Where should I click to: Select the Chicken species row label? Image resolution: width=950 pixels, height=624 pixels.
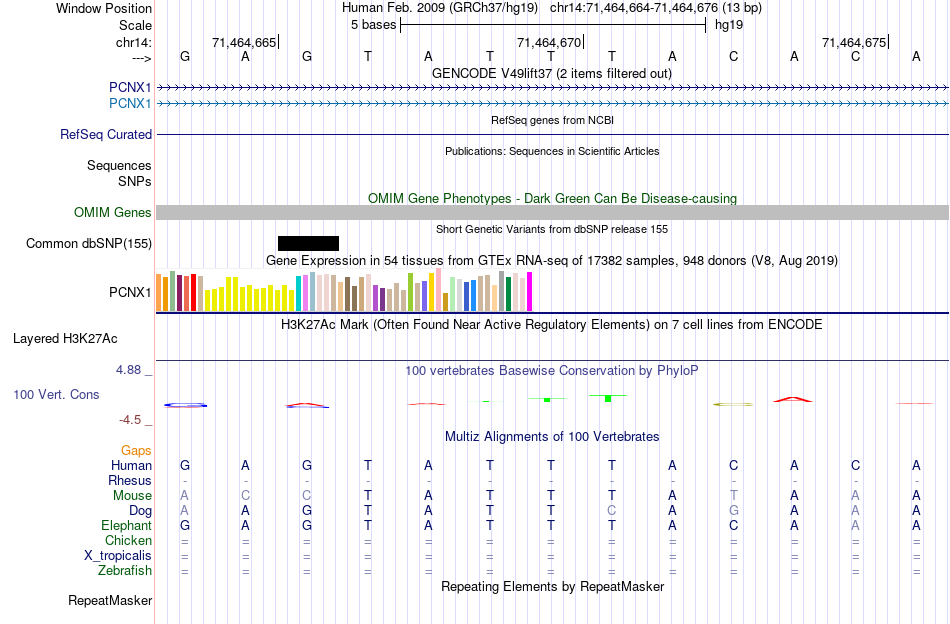[x=128, y=540]
